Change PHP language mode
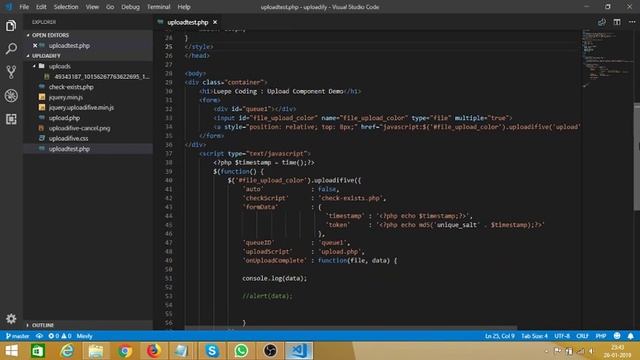 [x=600, y=336]
